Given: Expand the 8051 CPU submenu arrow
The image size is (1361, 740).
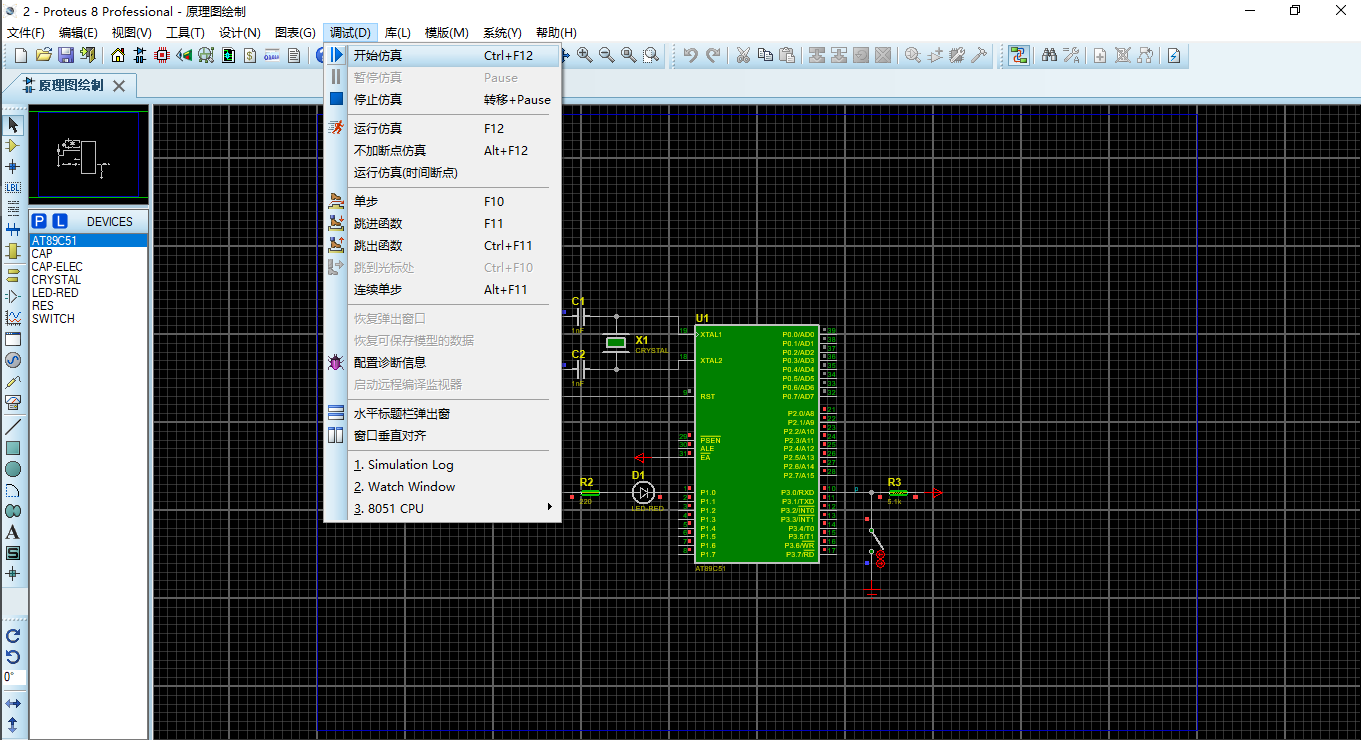Looking at the screenshot, I should [549, 508].
